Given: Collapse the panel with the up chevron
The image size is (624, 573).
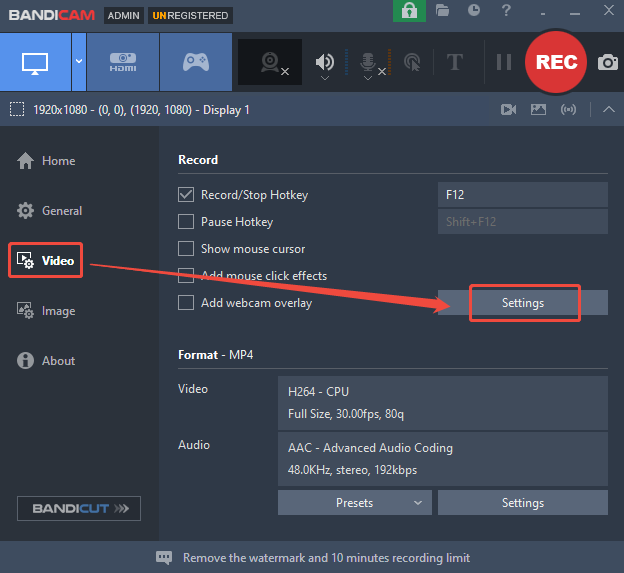Looking at the screenshot, I should (608, 109).
